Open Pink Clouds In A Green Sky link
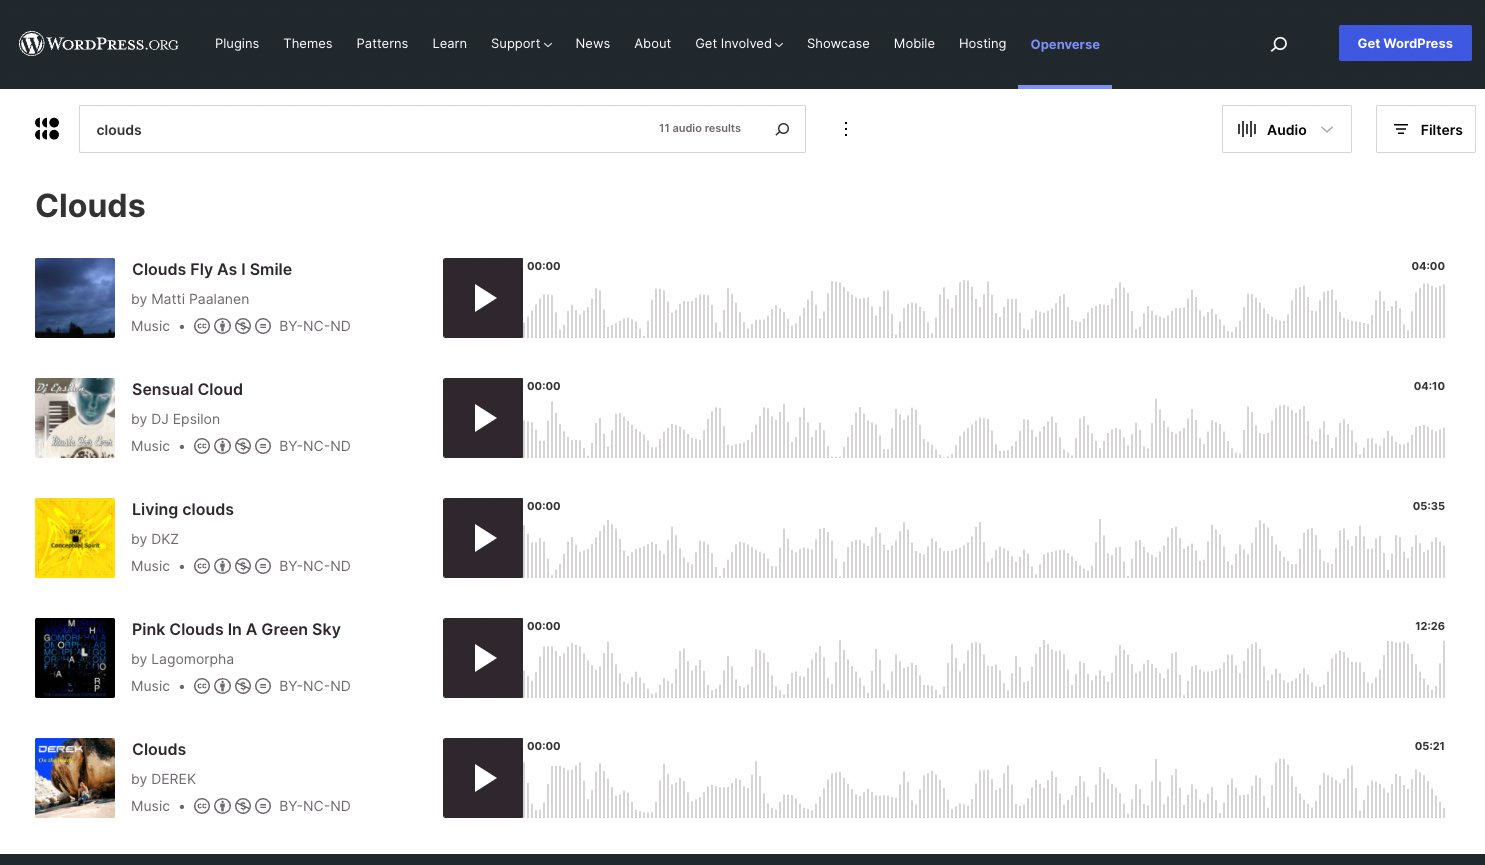The width and height of the screenshot is (1485, 865). (x=236, y=629)
